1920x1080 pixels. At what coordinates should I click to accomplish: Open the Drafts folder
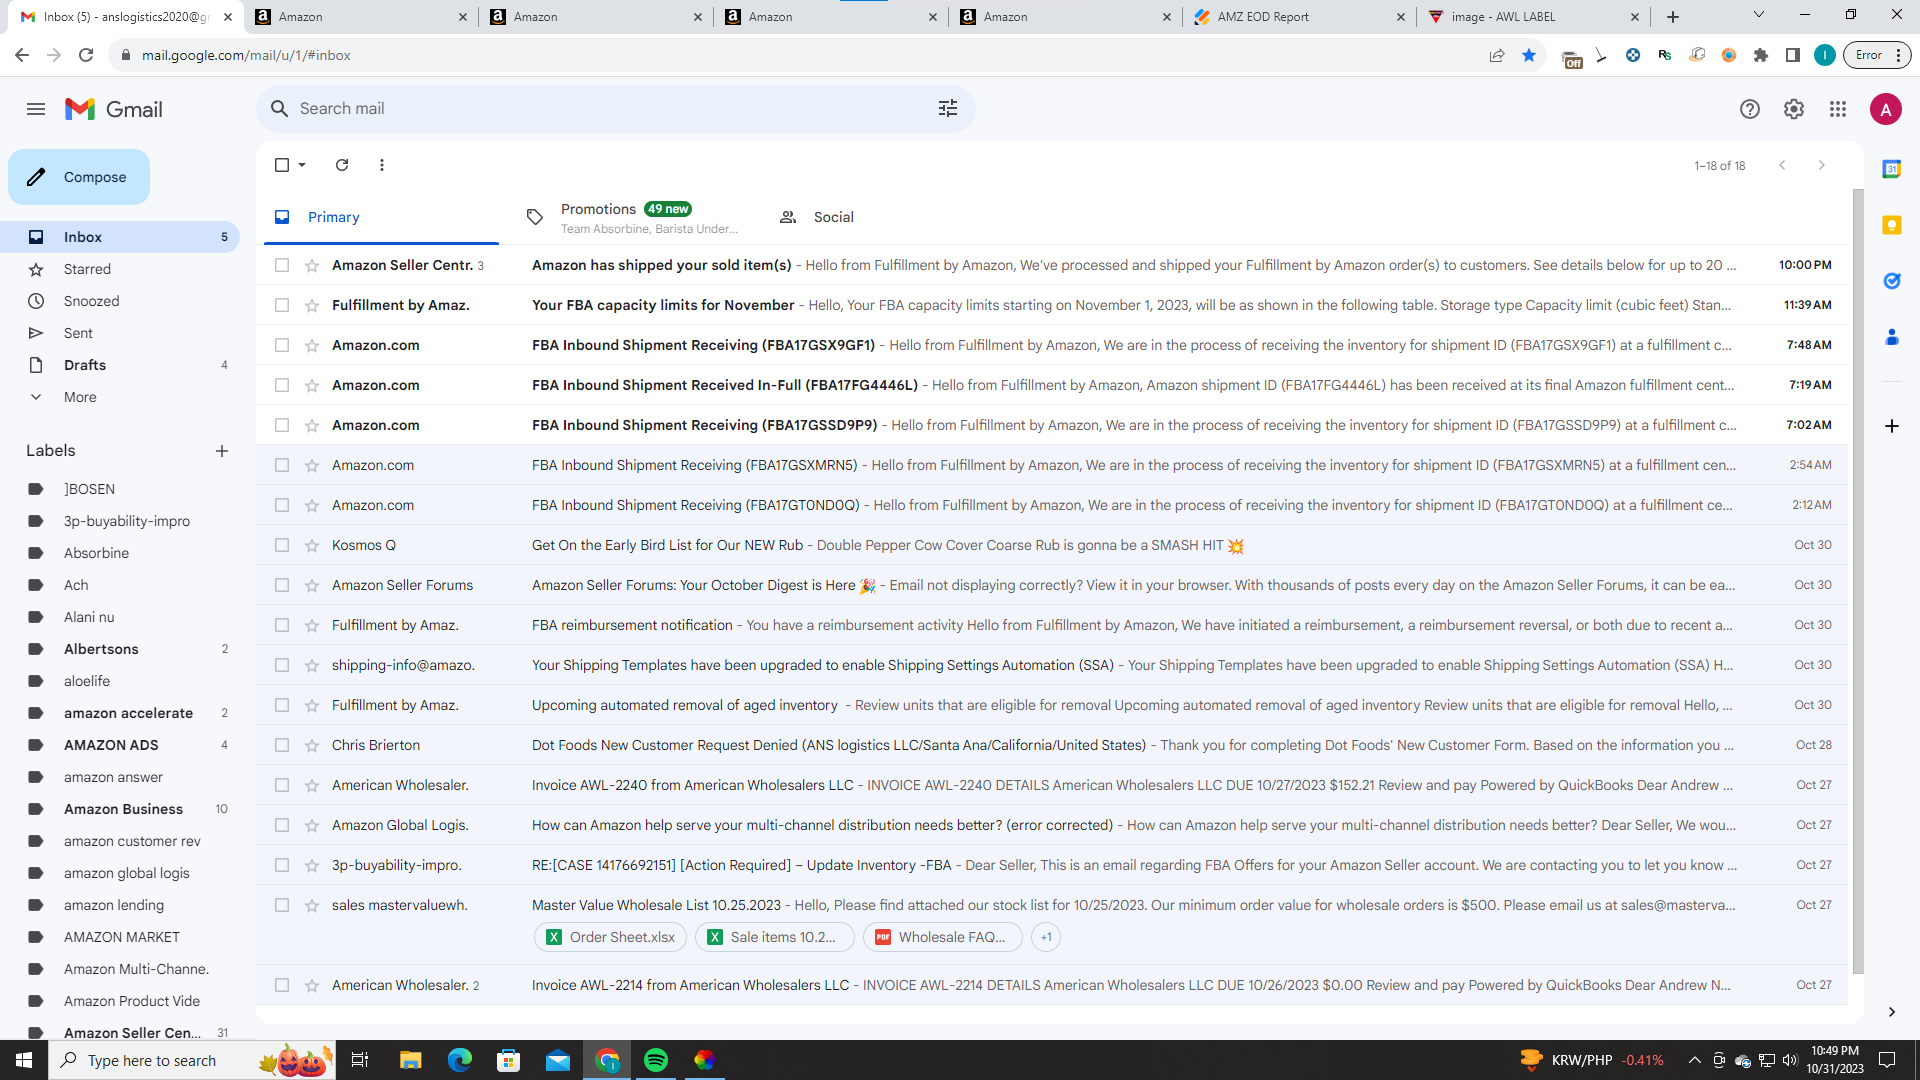pyautogui.click(x=120, y=365)
